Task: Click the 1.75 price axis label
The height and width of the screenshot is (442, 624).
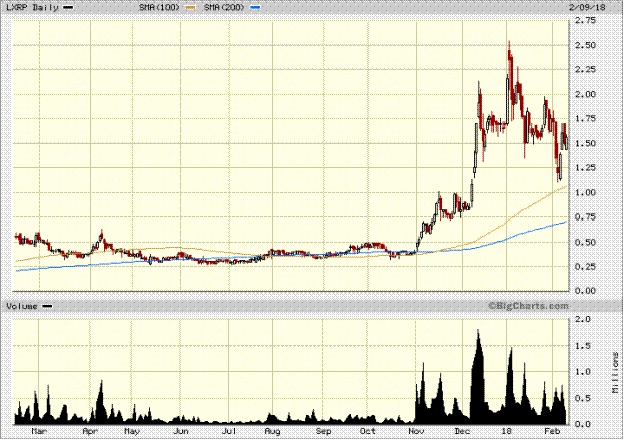Action: (x=585, y=119)
